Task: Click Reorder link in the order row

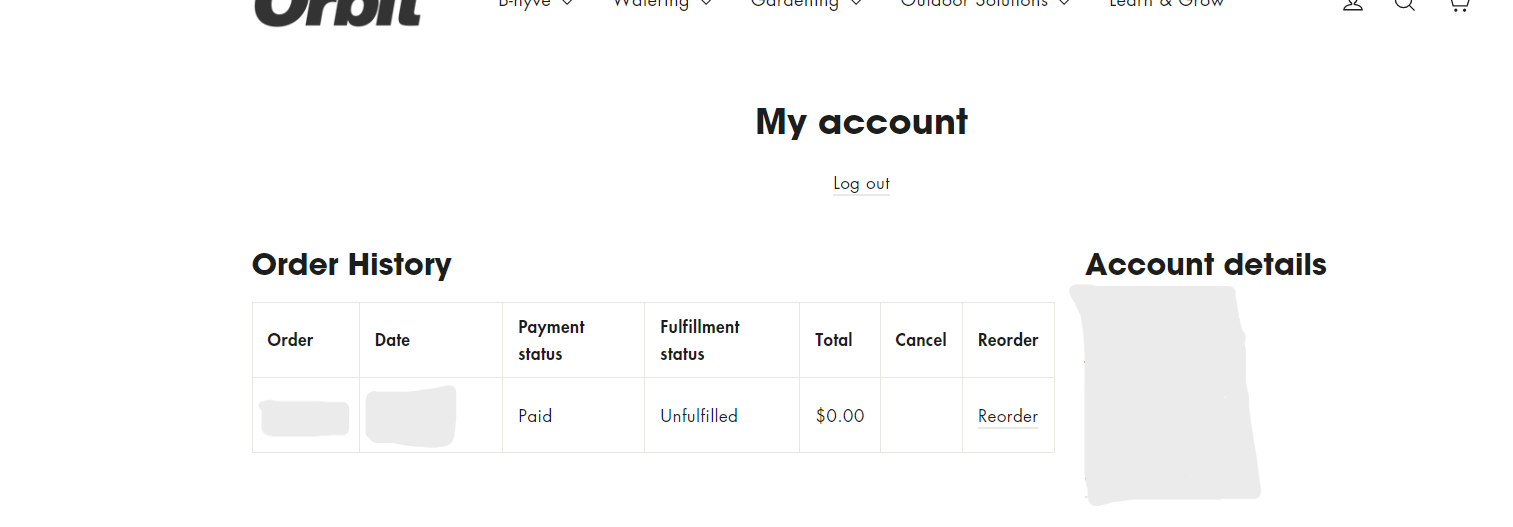Action: 1007,416
